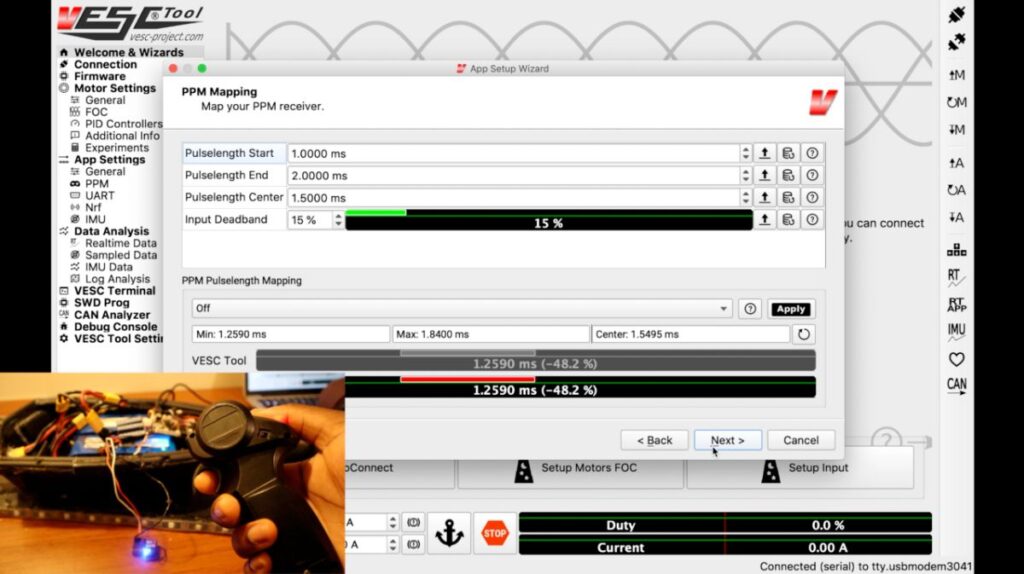Click help icon for Input Deadband

click(812, 220)
